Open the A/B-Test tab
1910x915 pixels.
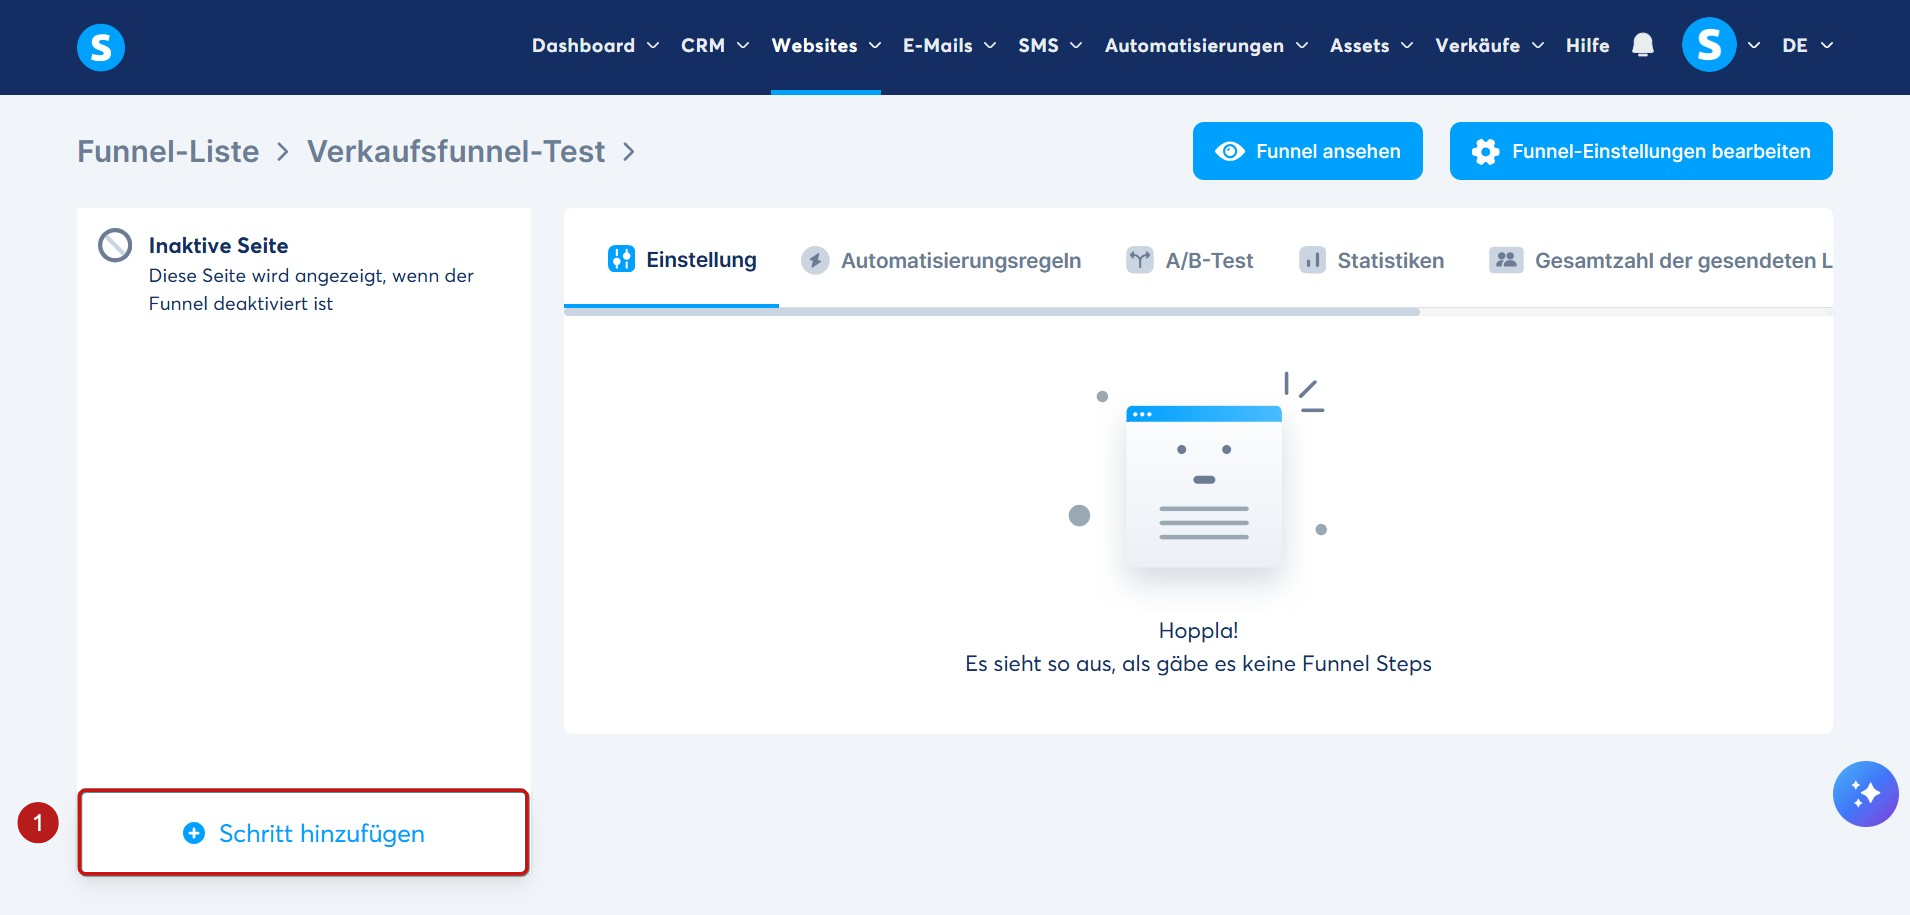pyautogui.click(x=1189, y=260)
